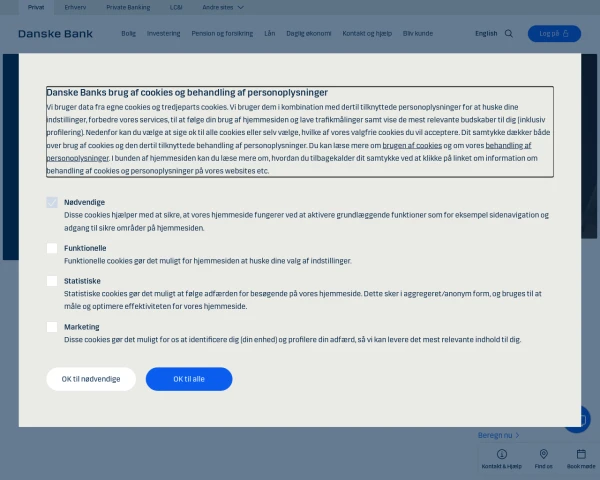This screenshot has height=480, width=600.
Task: Open the Daglig økonomi menu
Action: click(309, 34)
